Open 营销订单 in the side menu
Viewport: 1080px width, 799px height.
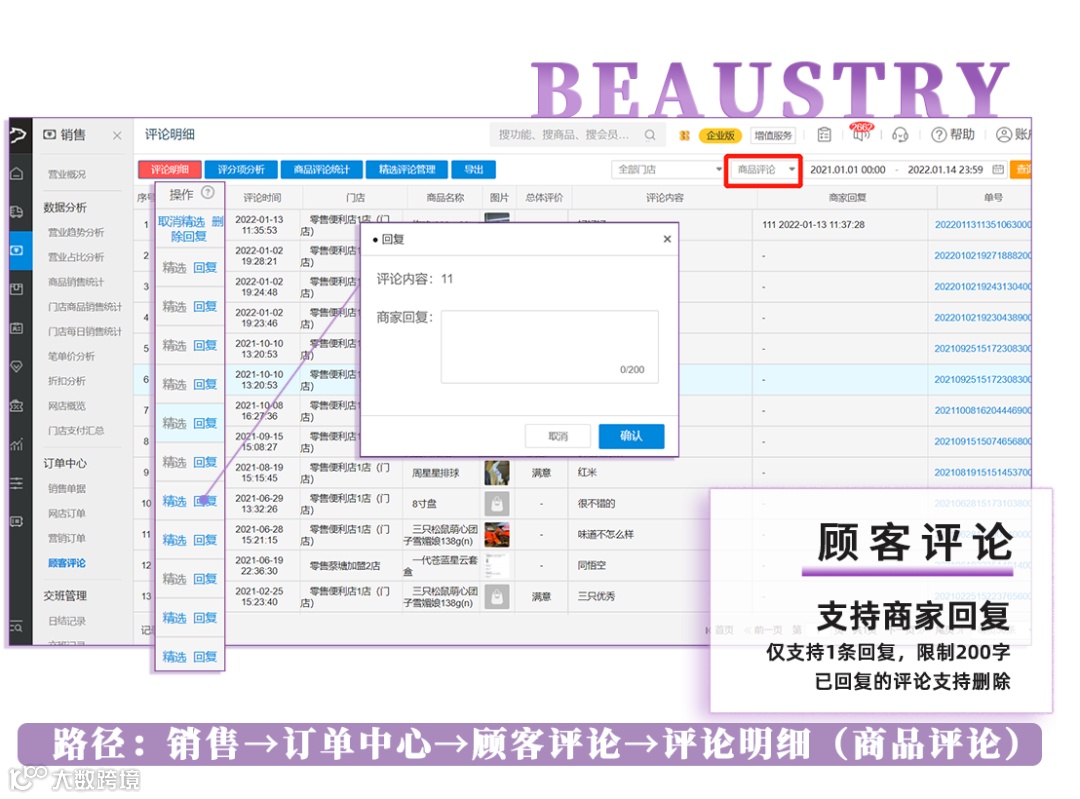(67, 538)
